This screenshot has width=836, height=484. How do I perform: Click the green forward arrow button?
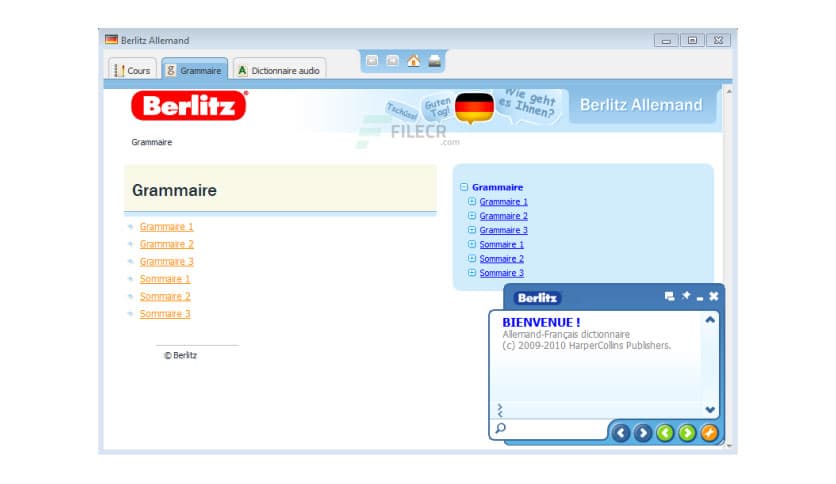point(687,433)
